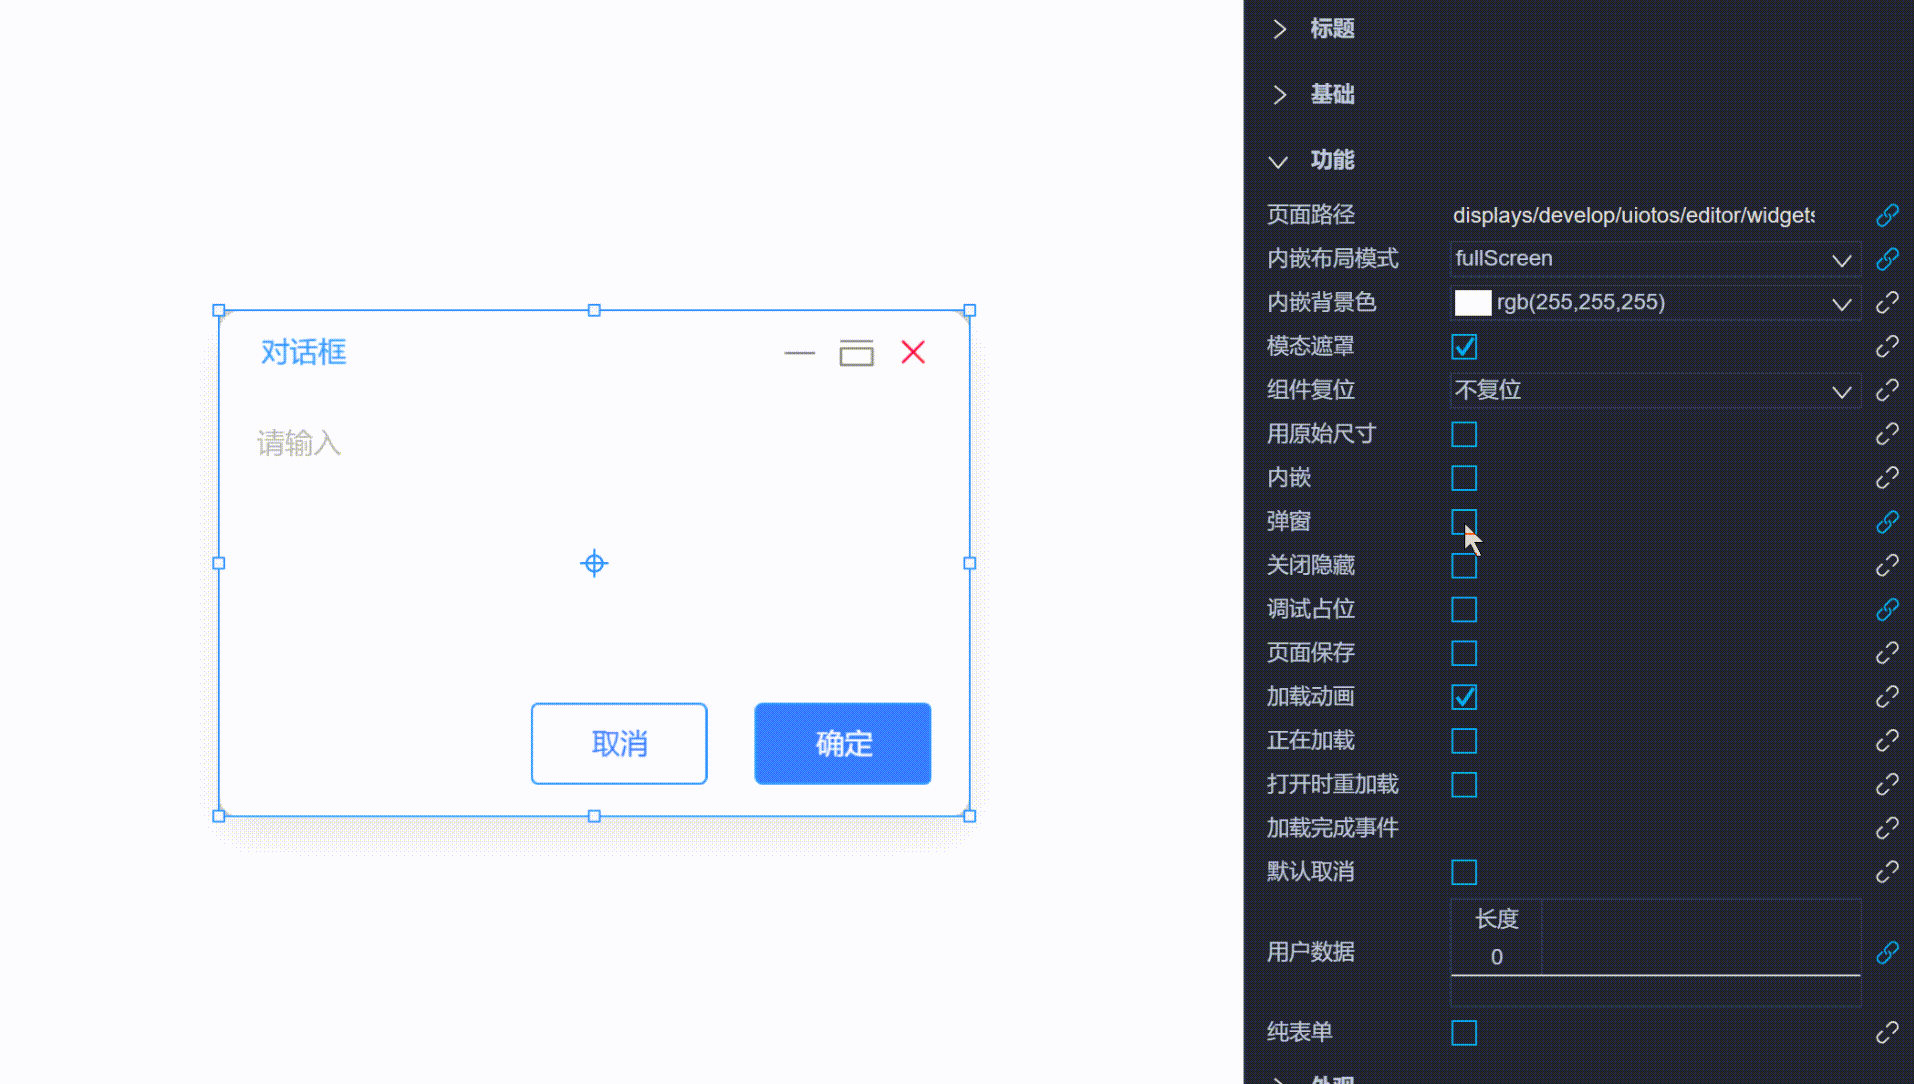Click the link icon beside 弹窗
Image resolution: width=1914 pixels, height=1084 pixels.
point(1887,521)
